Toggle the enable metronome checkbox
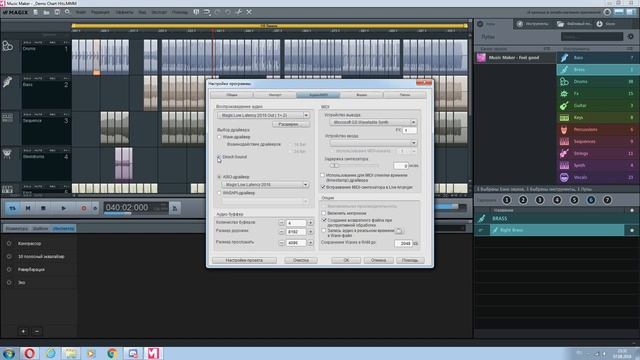Screen dimensions: 640x360 tap(324, 213)
